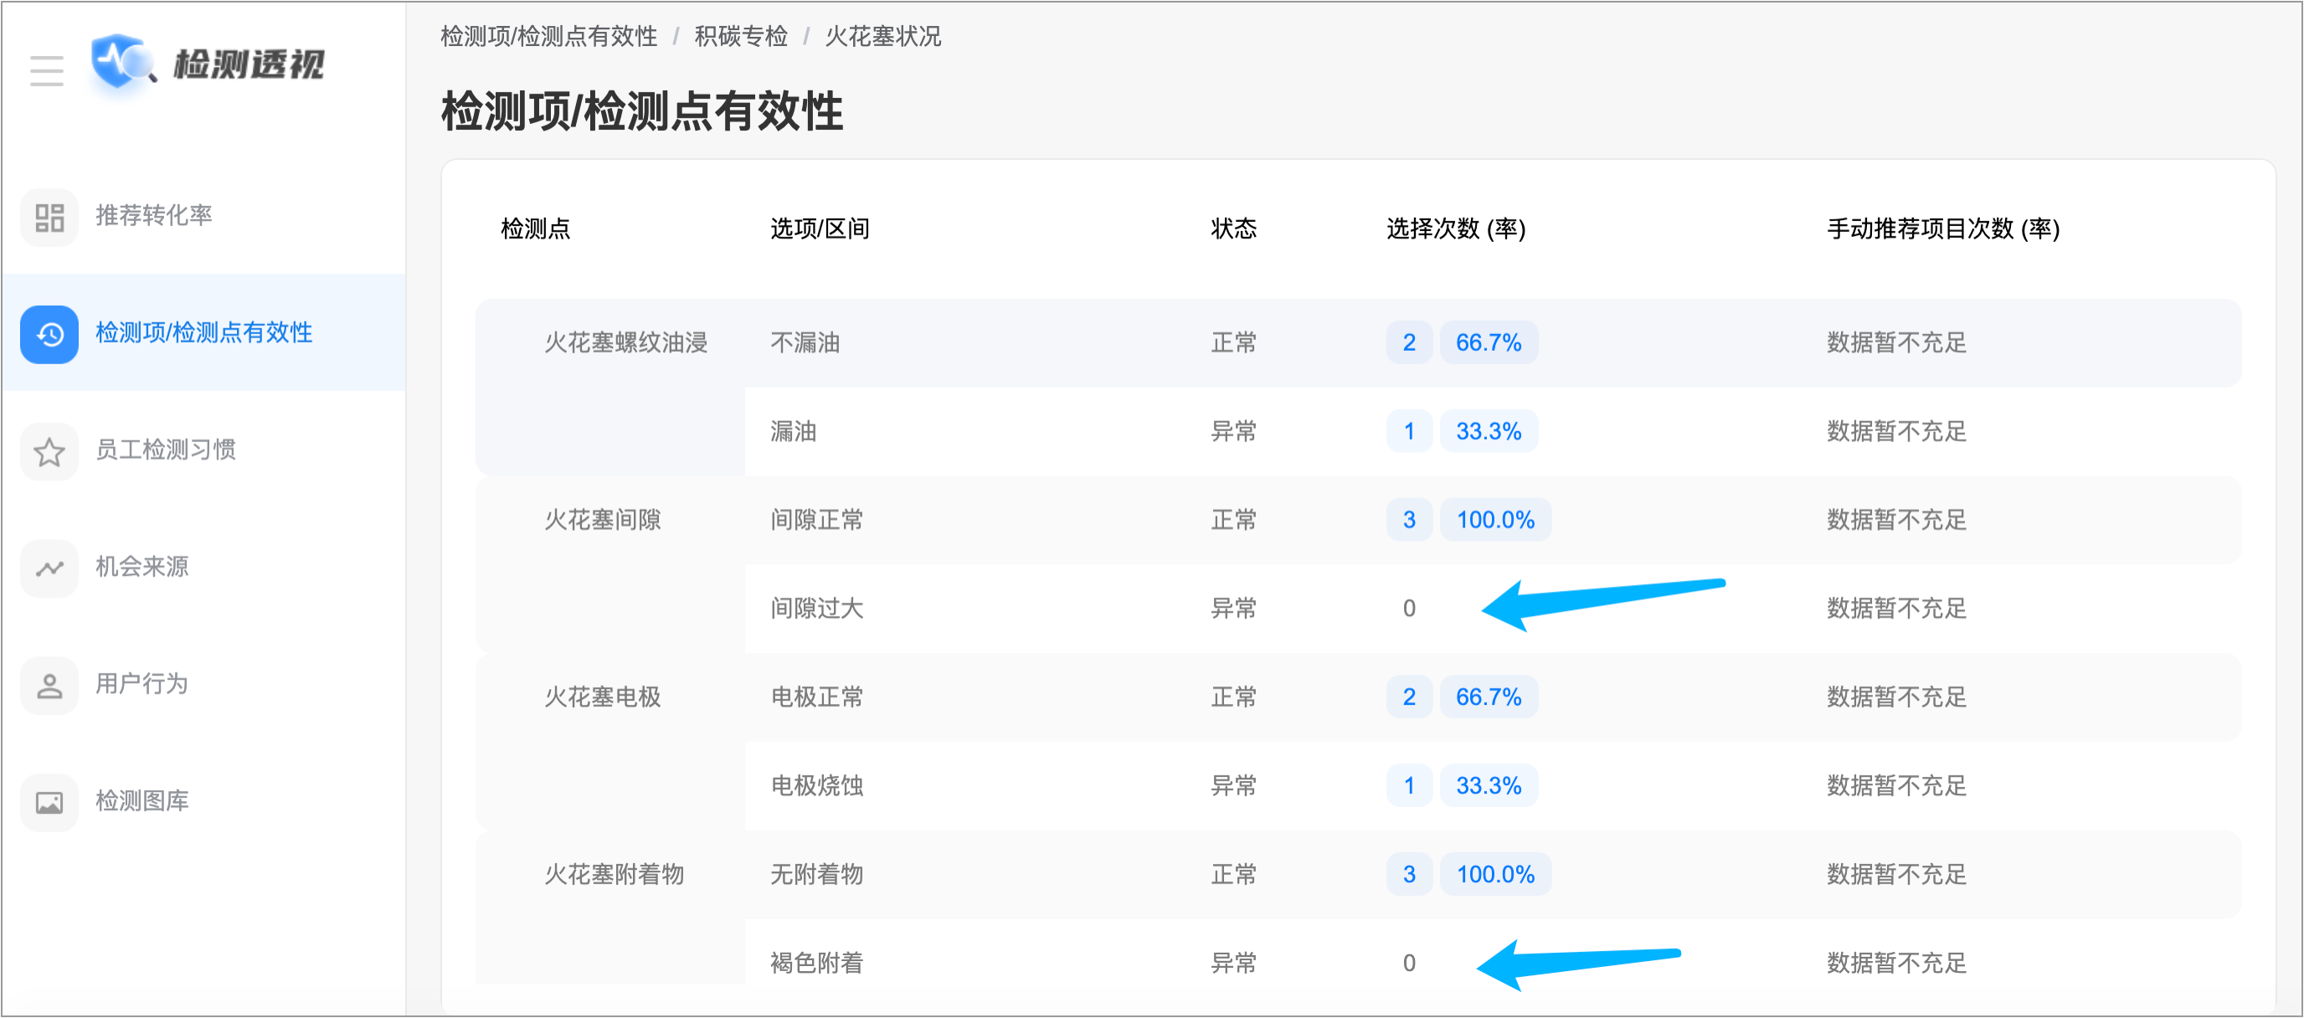2304x1018 pixels.
Task: Open the 检测图库 sidebar entry
Action: [142, 801]
